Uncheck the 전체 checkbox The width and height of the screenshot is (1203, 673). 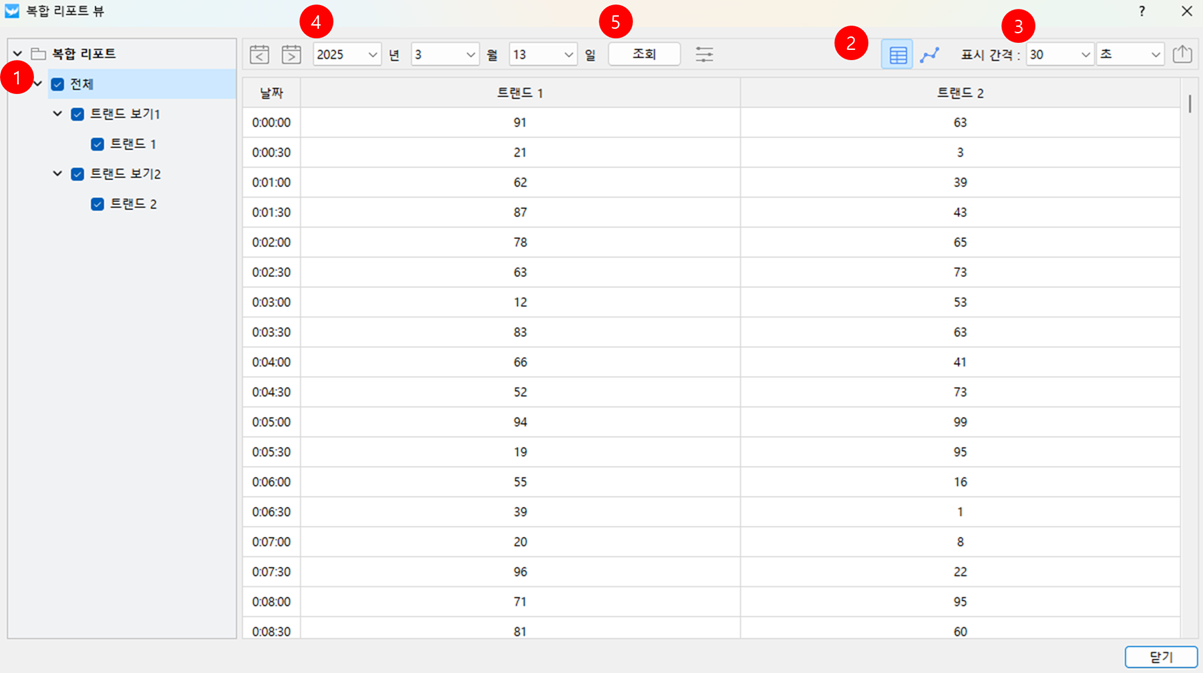(58, 84)
